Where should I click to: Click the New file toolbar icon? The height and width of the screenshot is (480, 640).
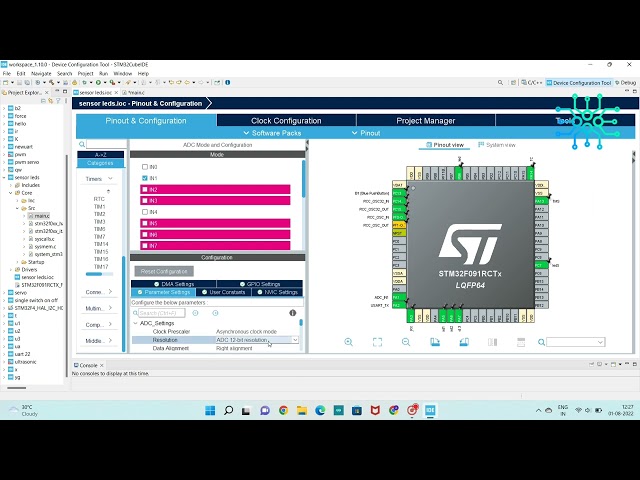tap(6, 82)
